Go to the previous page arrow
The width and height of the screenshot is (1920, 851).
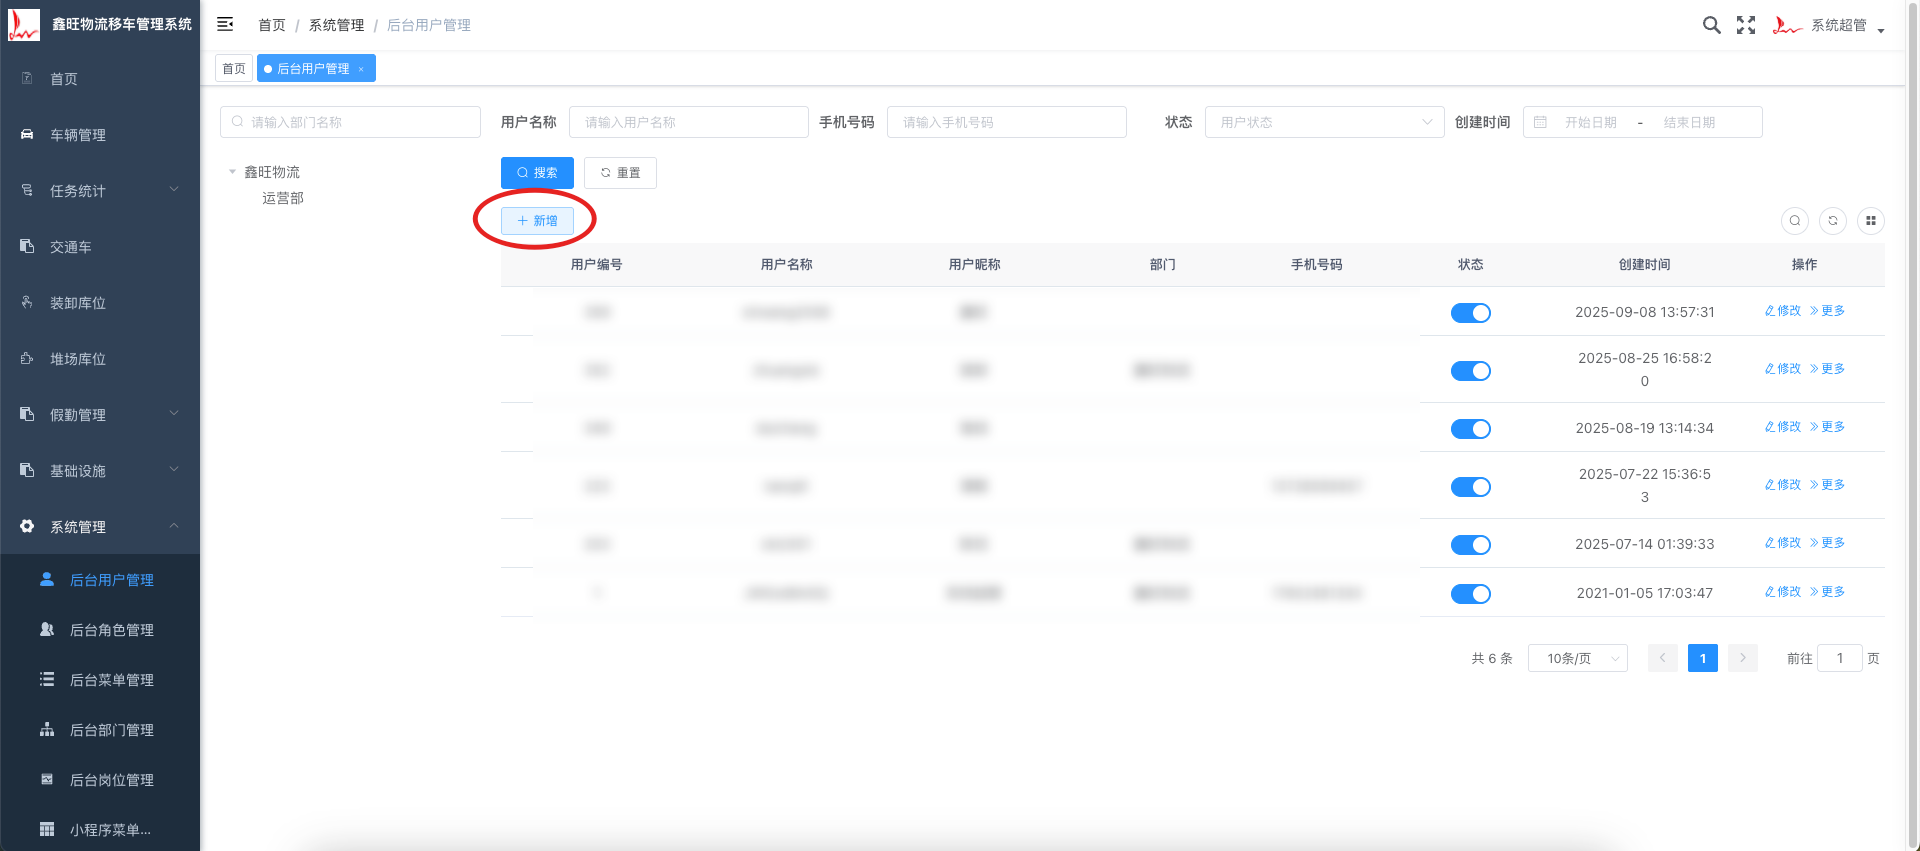coord(1663,658)
